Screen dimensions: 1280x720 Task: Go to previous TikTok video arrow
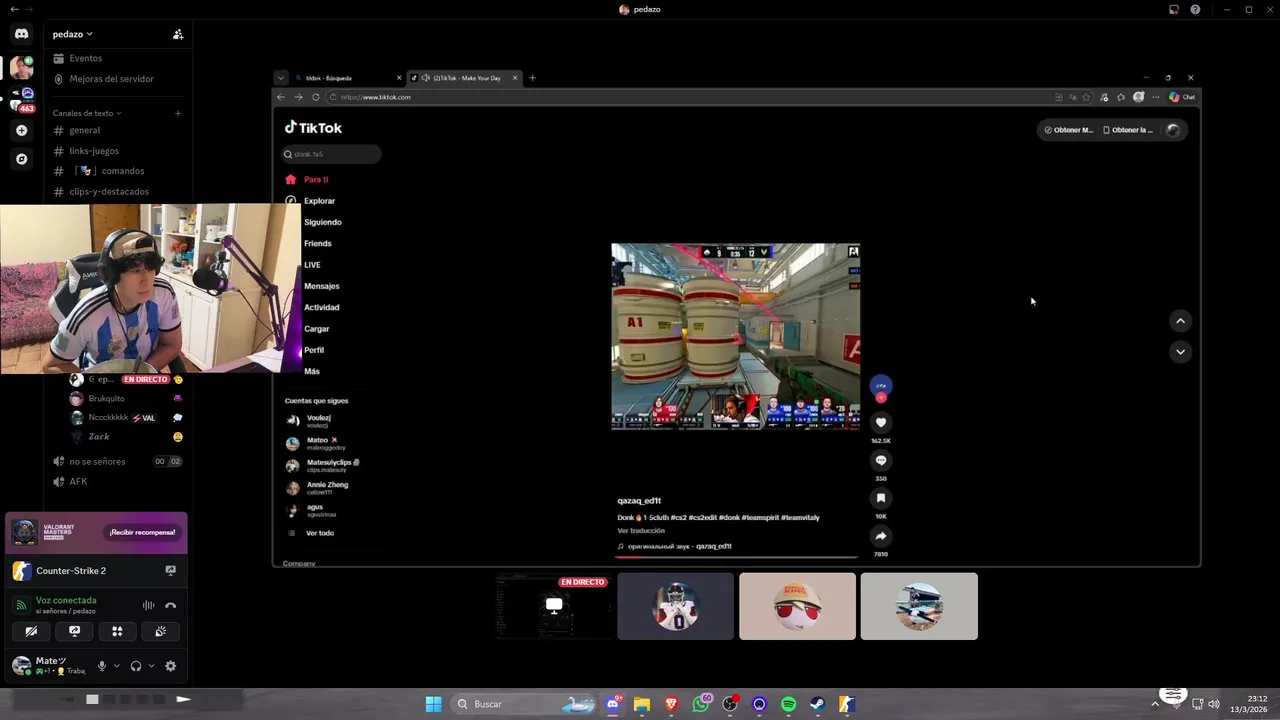pyautogui.click(x=1180, y=321)
